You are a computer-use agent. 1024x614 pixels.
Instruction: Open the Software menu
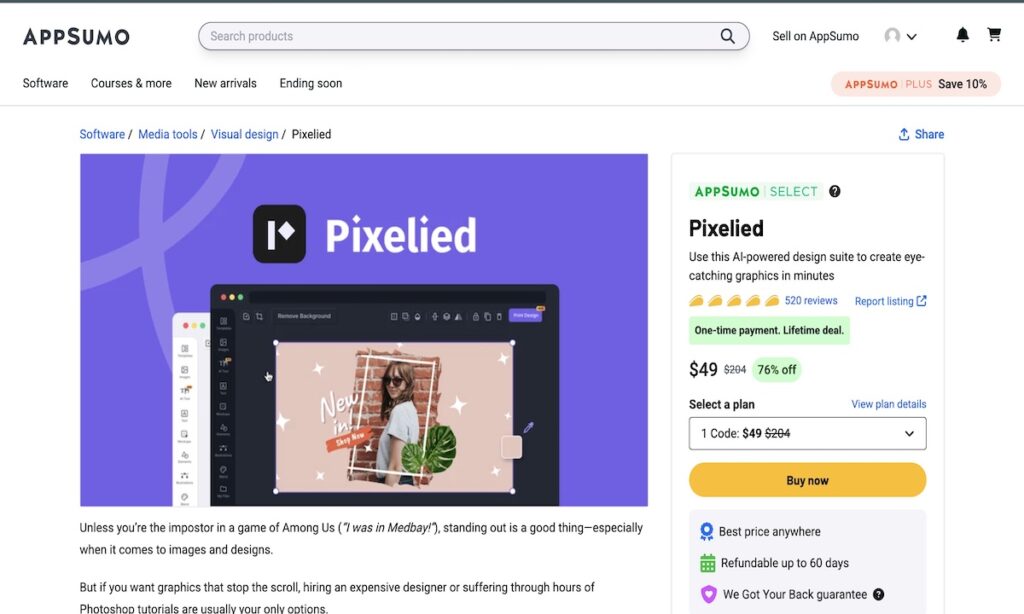coord(45,84)
